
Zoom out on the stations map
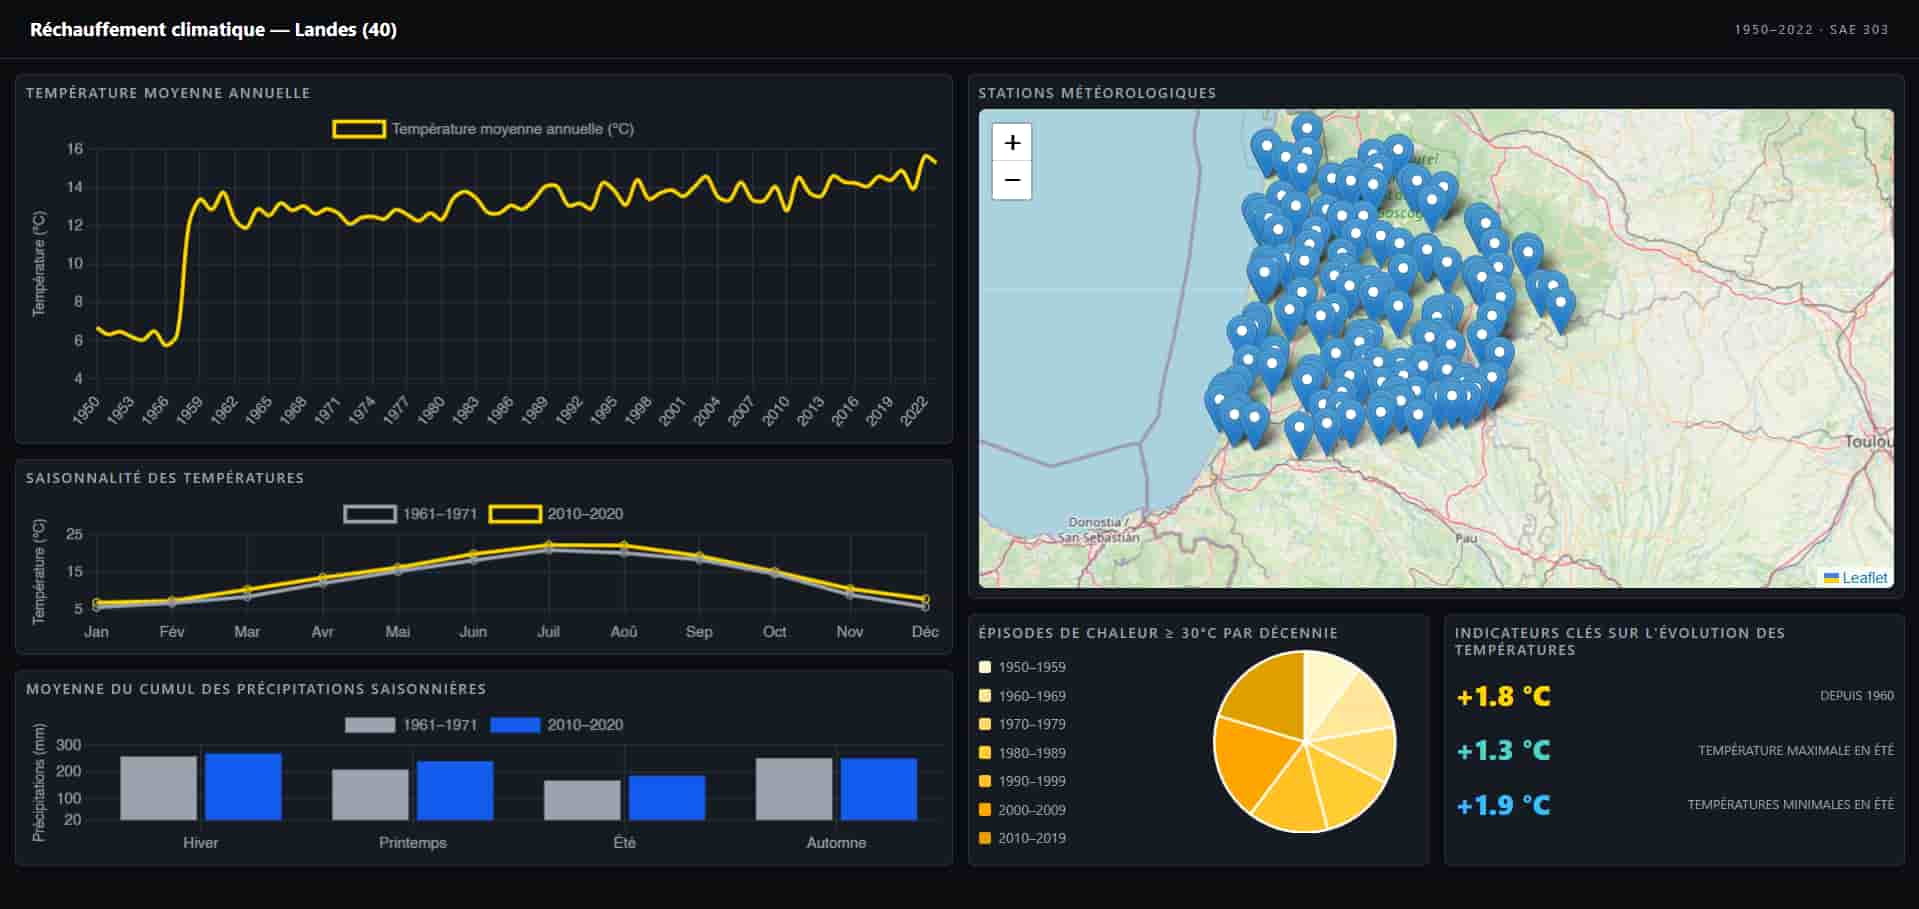pyautogui.click(x=1012, y=180)
